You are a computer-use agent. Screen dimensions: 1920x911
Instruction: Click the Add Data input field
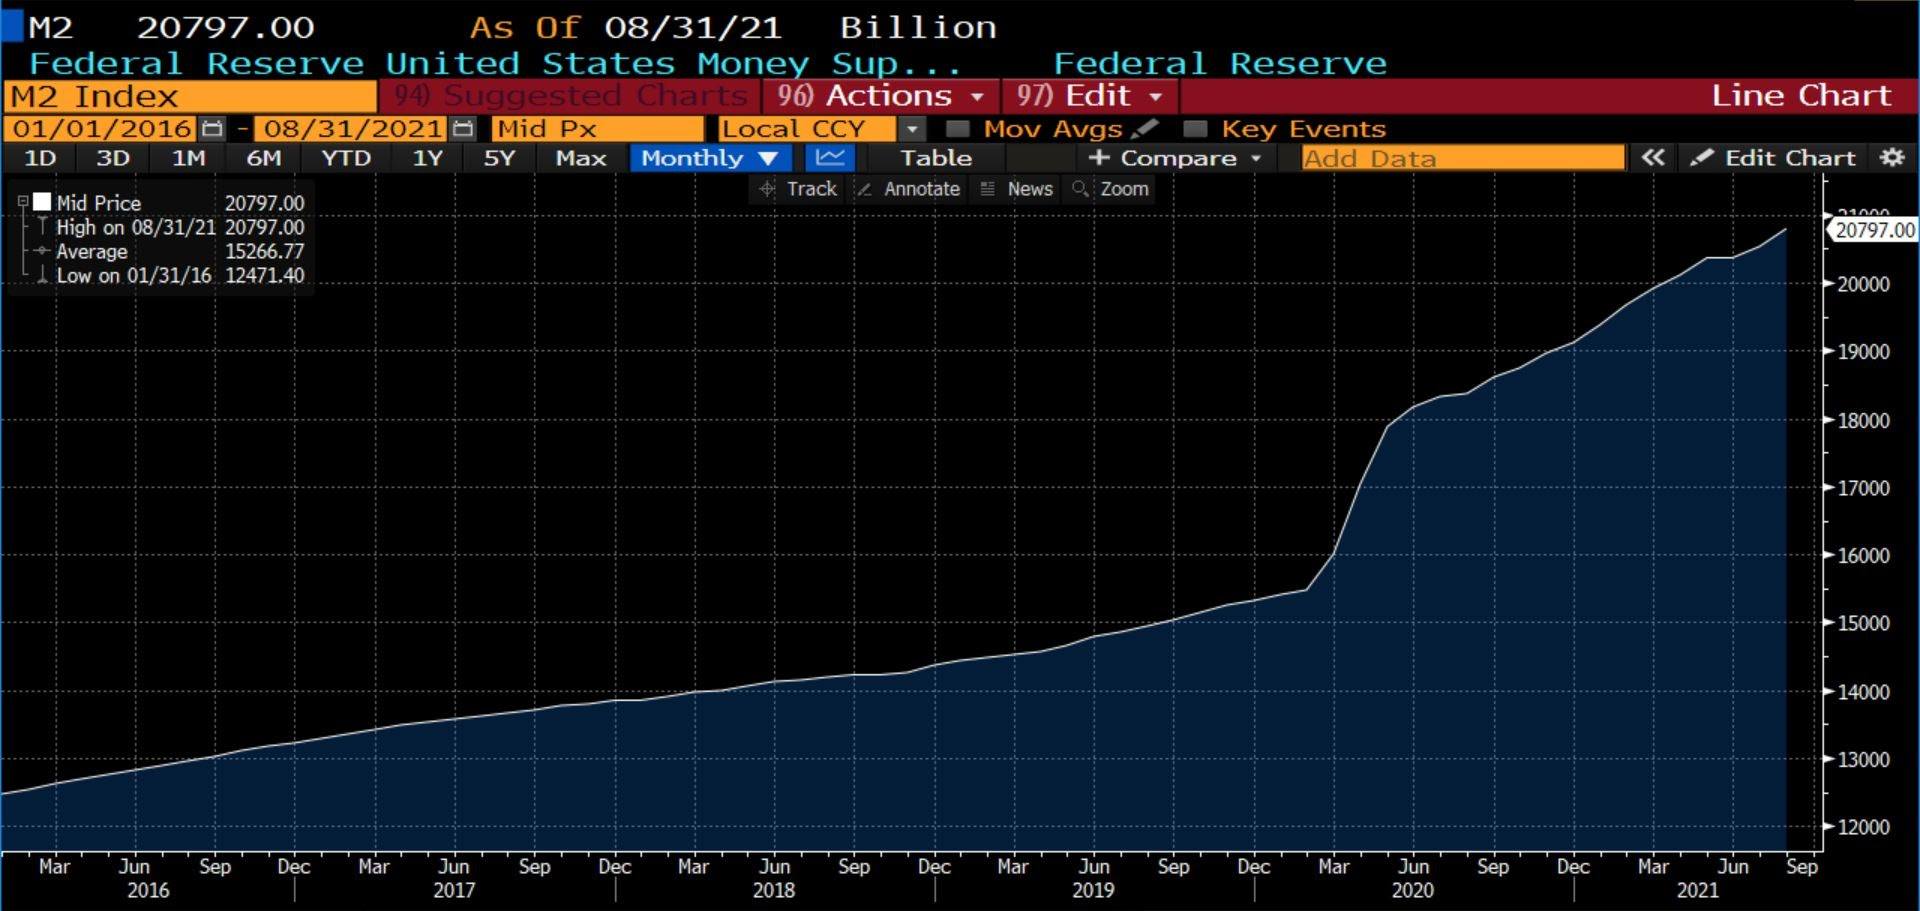click(1460, 157)
